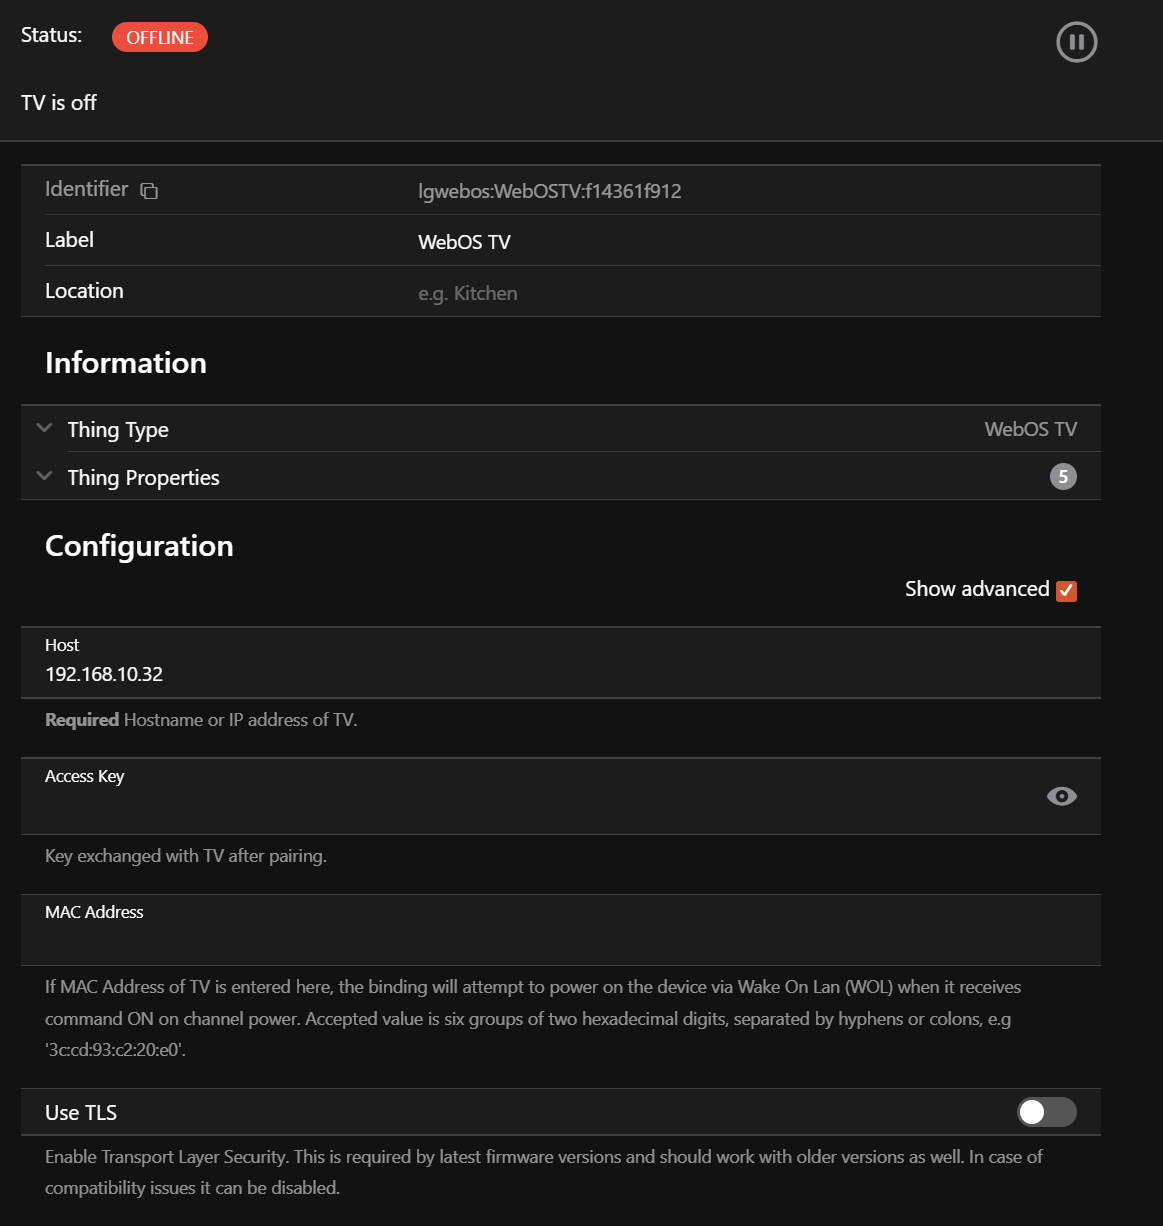The image size is (1163, 1226).
Task: Click the Use TLS label
Action: tap(81, 1113)
